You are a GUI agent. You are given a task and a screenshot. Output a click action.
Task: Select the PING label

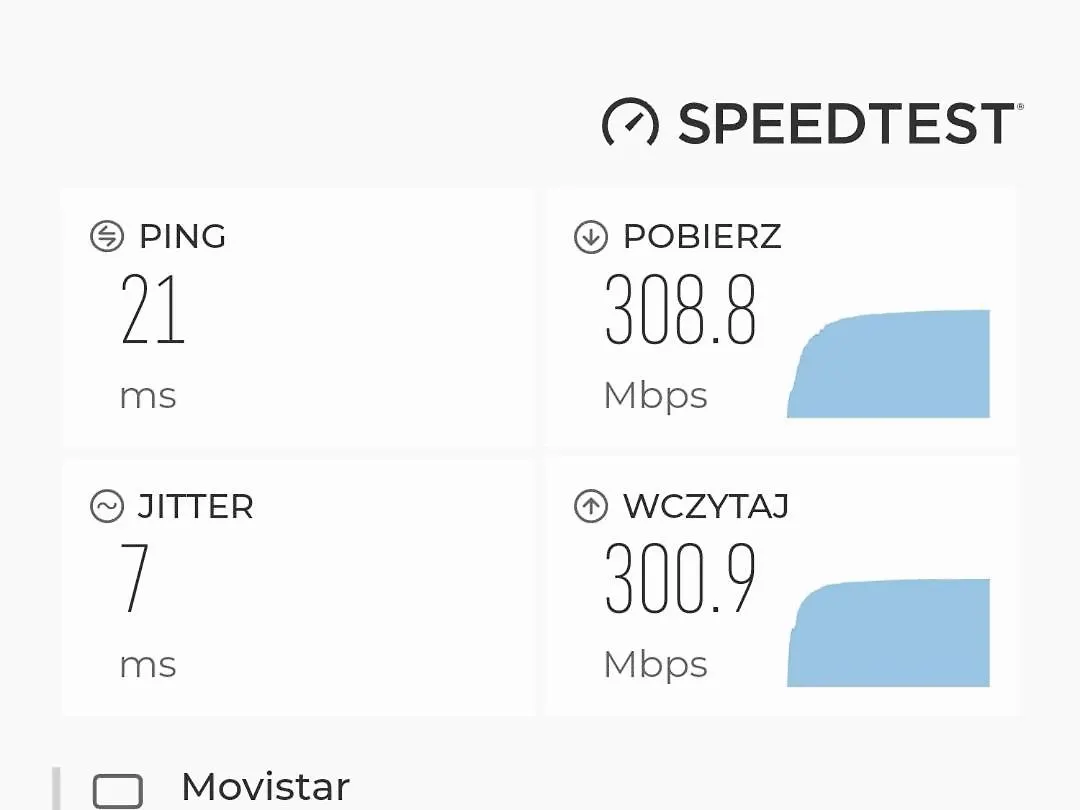183,236
